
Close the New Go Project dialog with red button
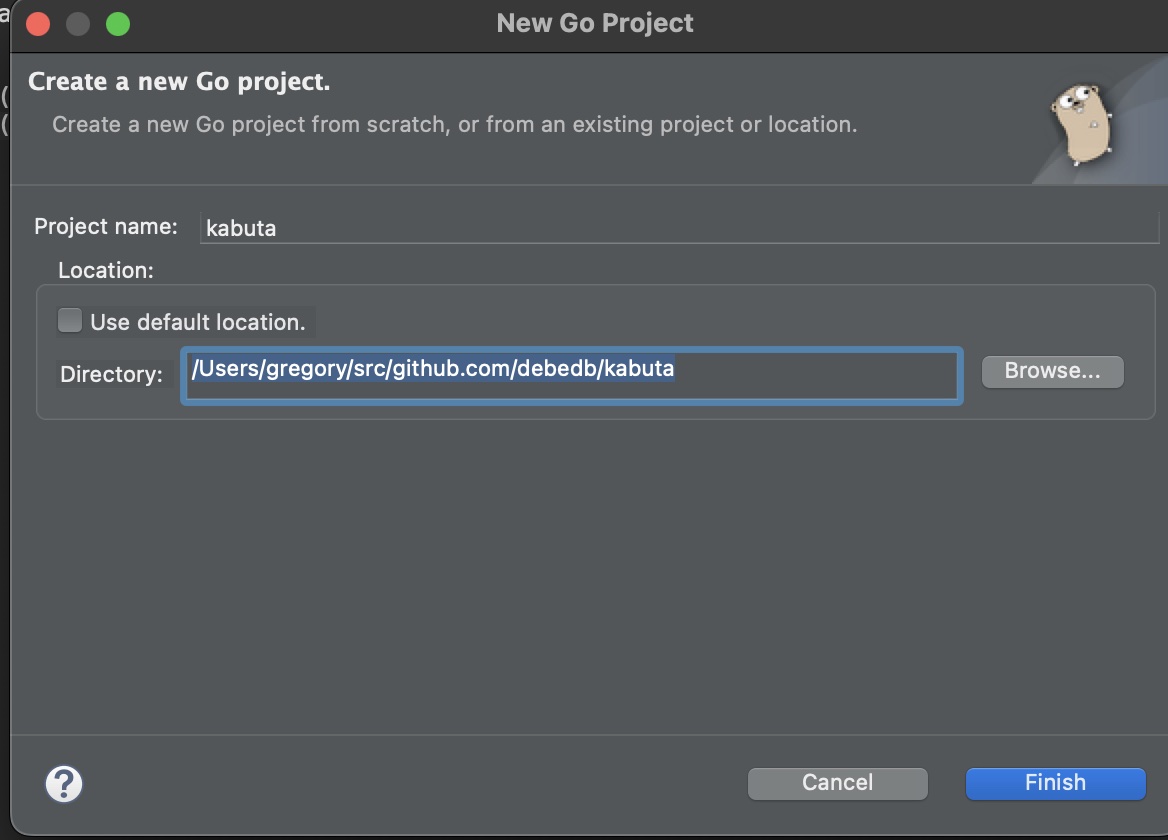click(x=38, y=24)
